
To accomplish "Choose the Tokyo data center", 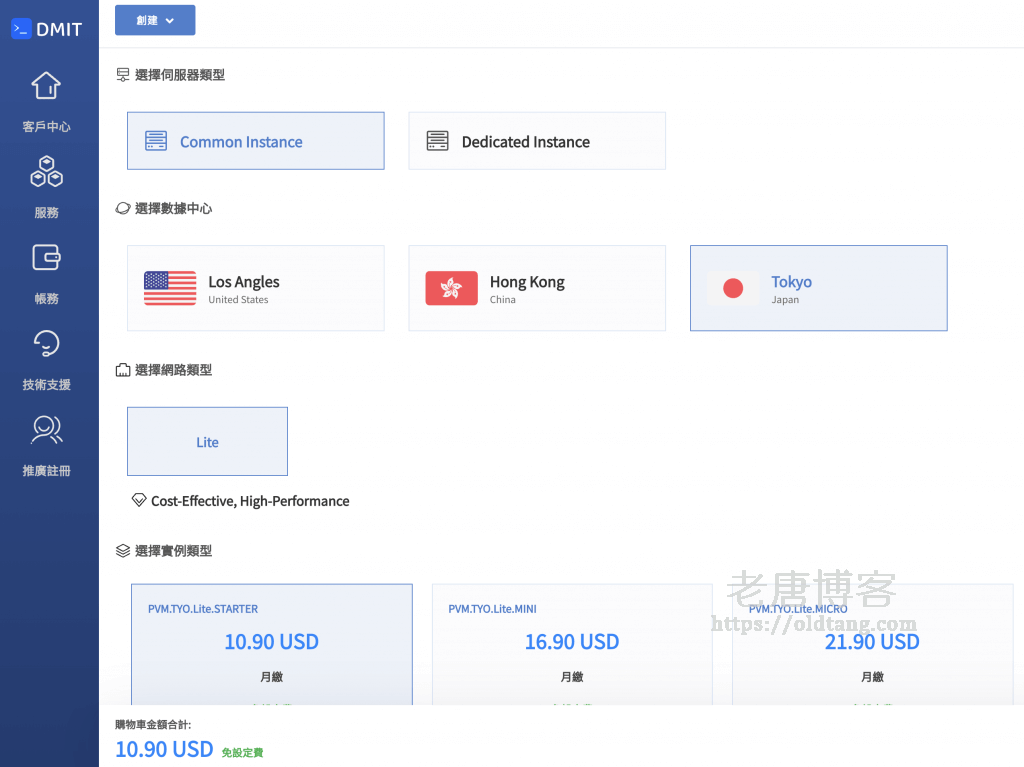I will pyautogui.click(x=818, y=288).
